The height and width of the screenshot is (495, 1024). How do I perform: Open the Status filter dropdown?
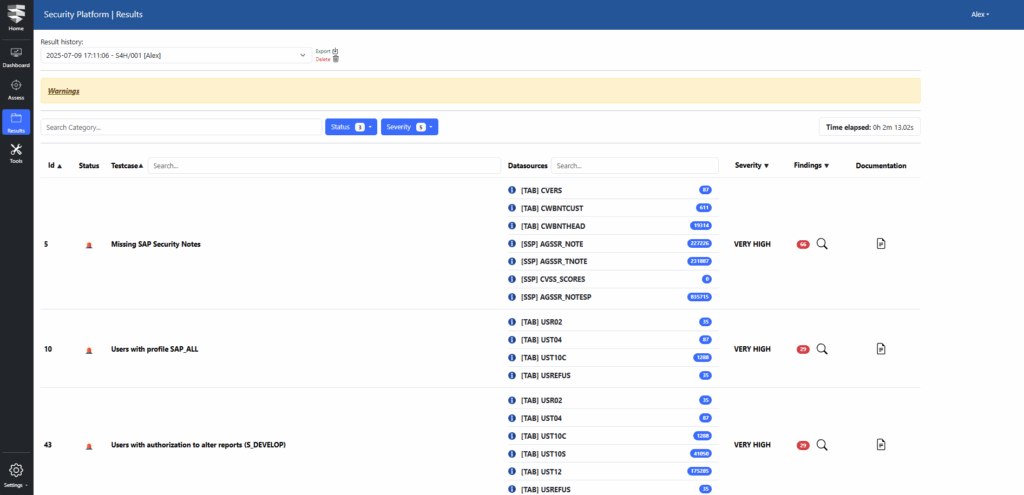[351, 127]
